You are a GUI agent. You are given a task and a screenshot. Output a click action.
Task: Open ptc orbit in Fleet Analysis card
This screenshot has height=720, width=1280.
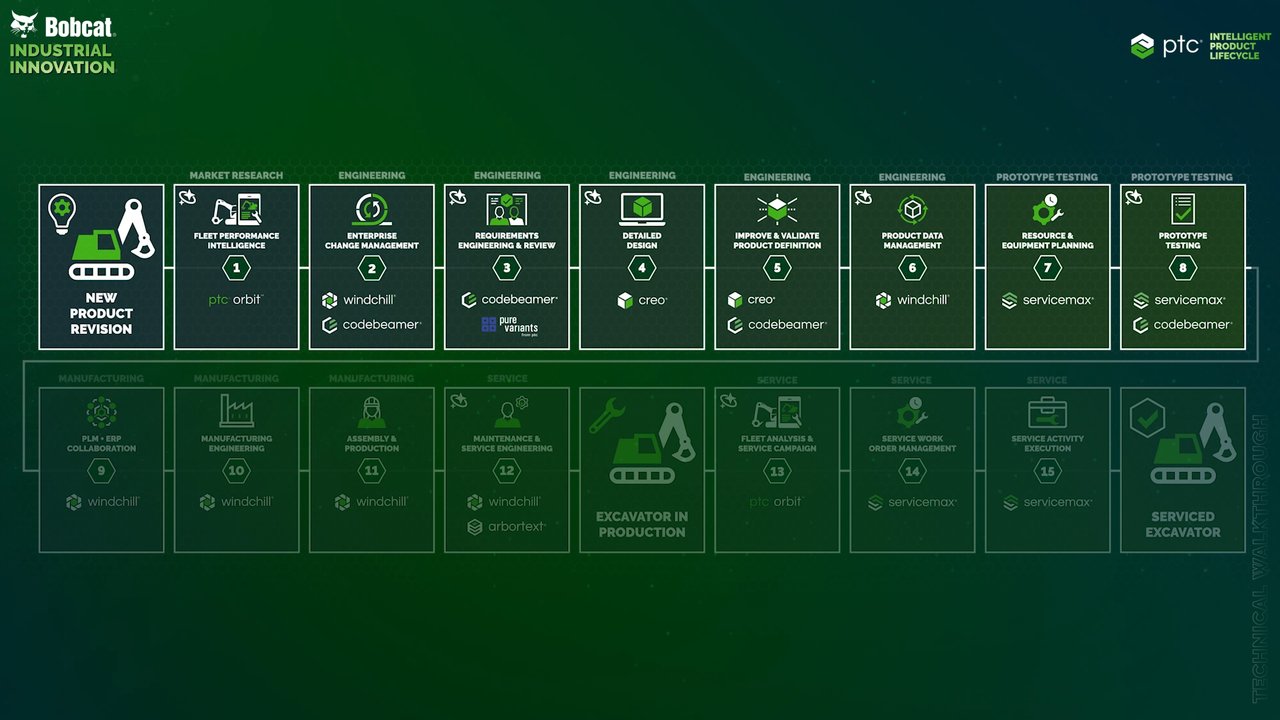[776, 502]
